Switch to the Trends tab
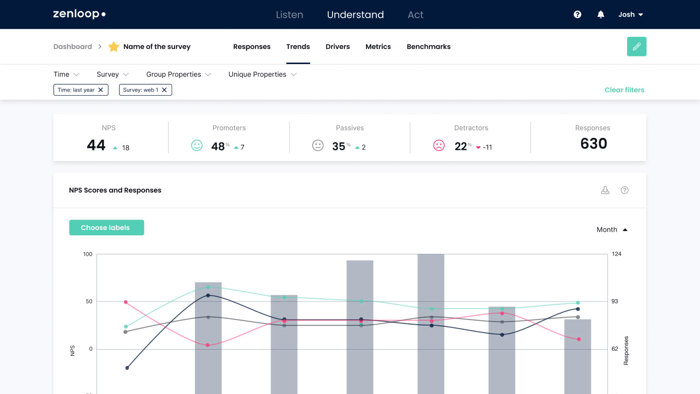 [298, 46]
